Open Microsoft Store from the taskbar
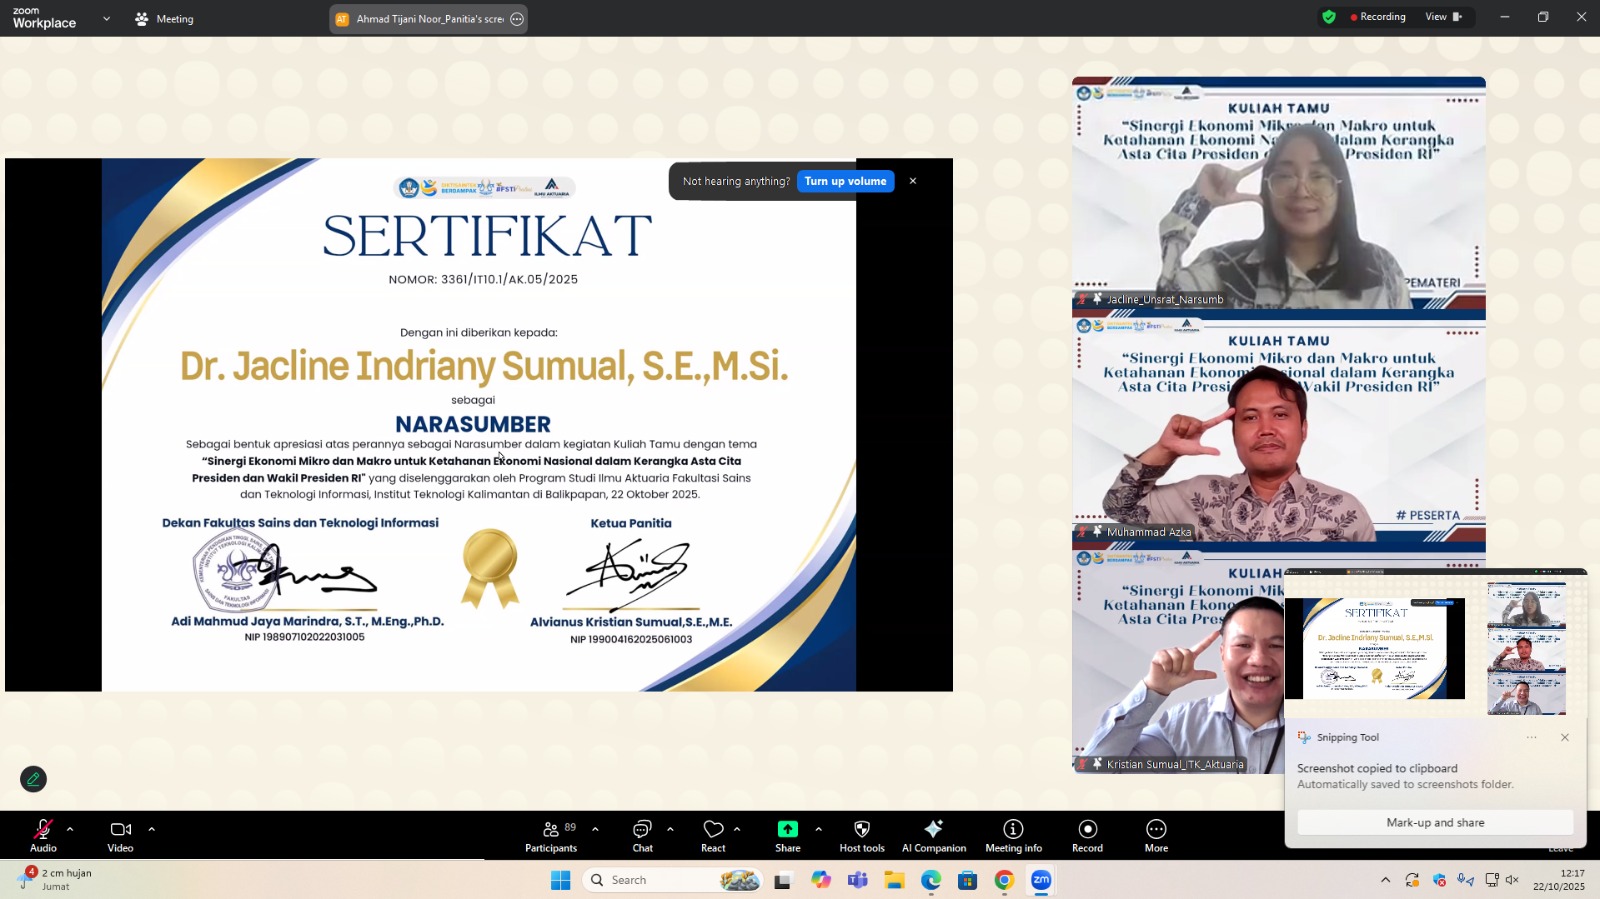 [x=967, y=880]
